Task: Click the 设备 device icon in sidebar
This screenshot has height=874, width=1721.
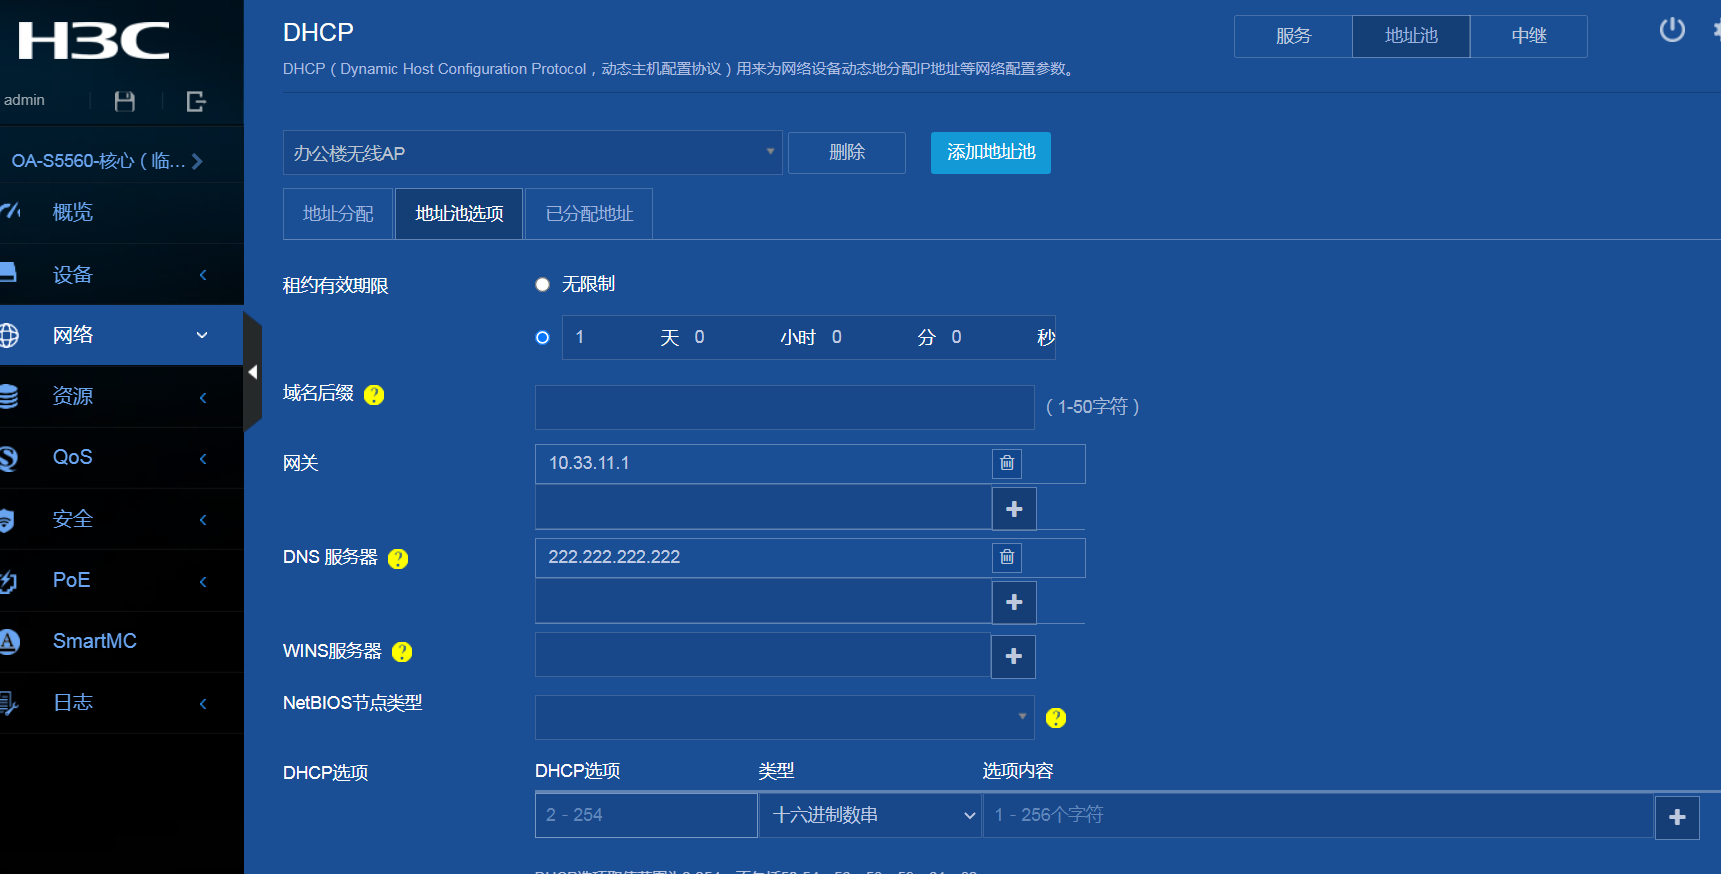Action: (8, 273)
